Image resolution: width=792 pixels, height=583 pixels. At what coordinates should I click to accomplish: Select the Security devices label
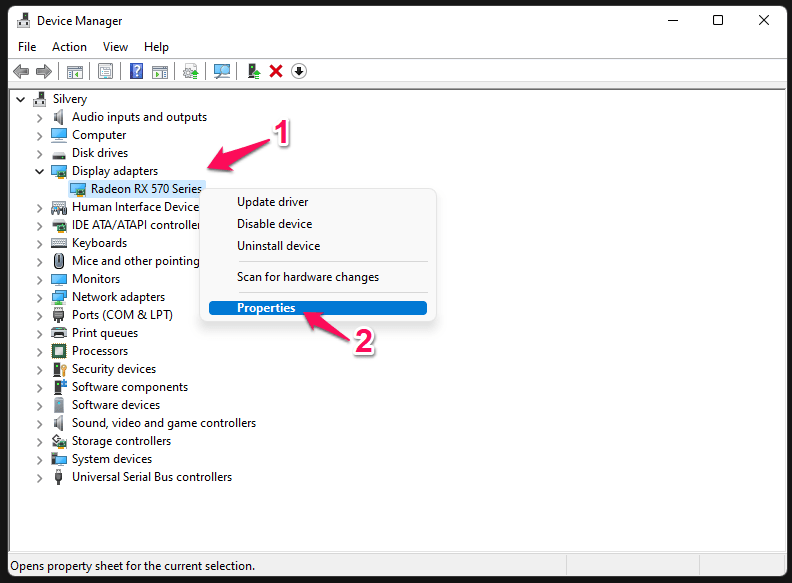click(114, 369)
